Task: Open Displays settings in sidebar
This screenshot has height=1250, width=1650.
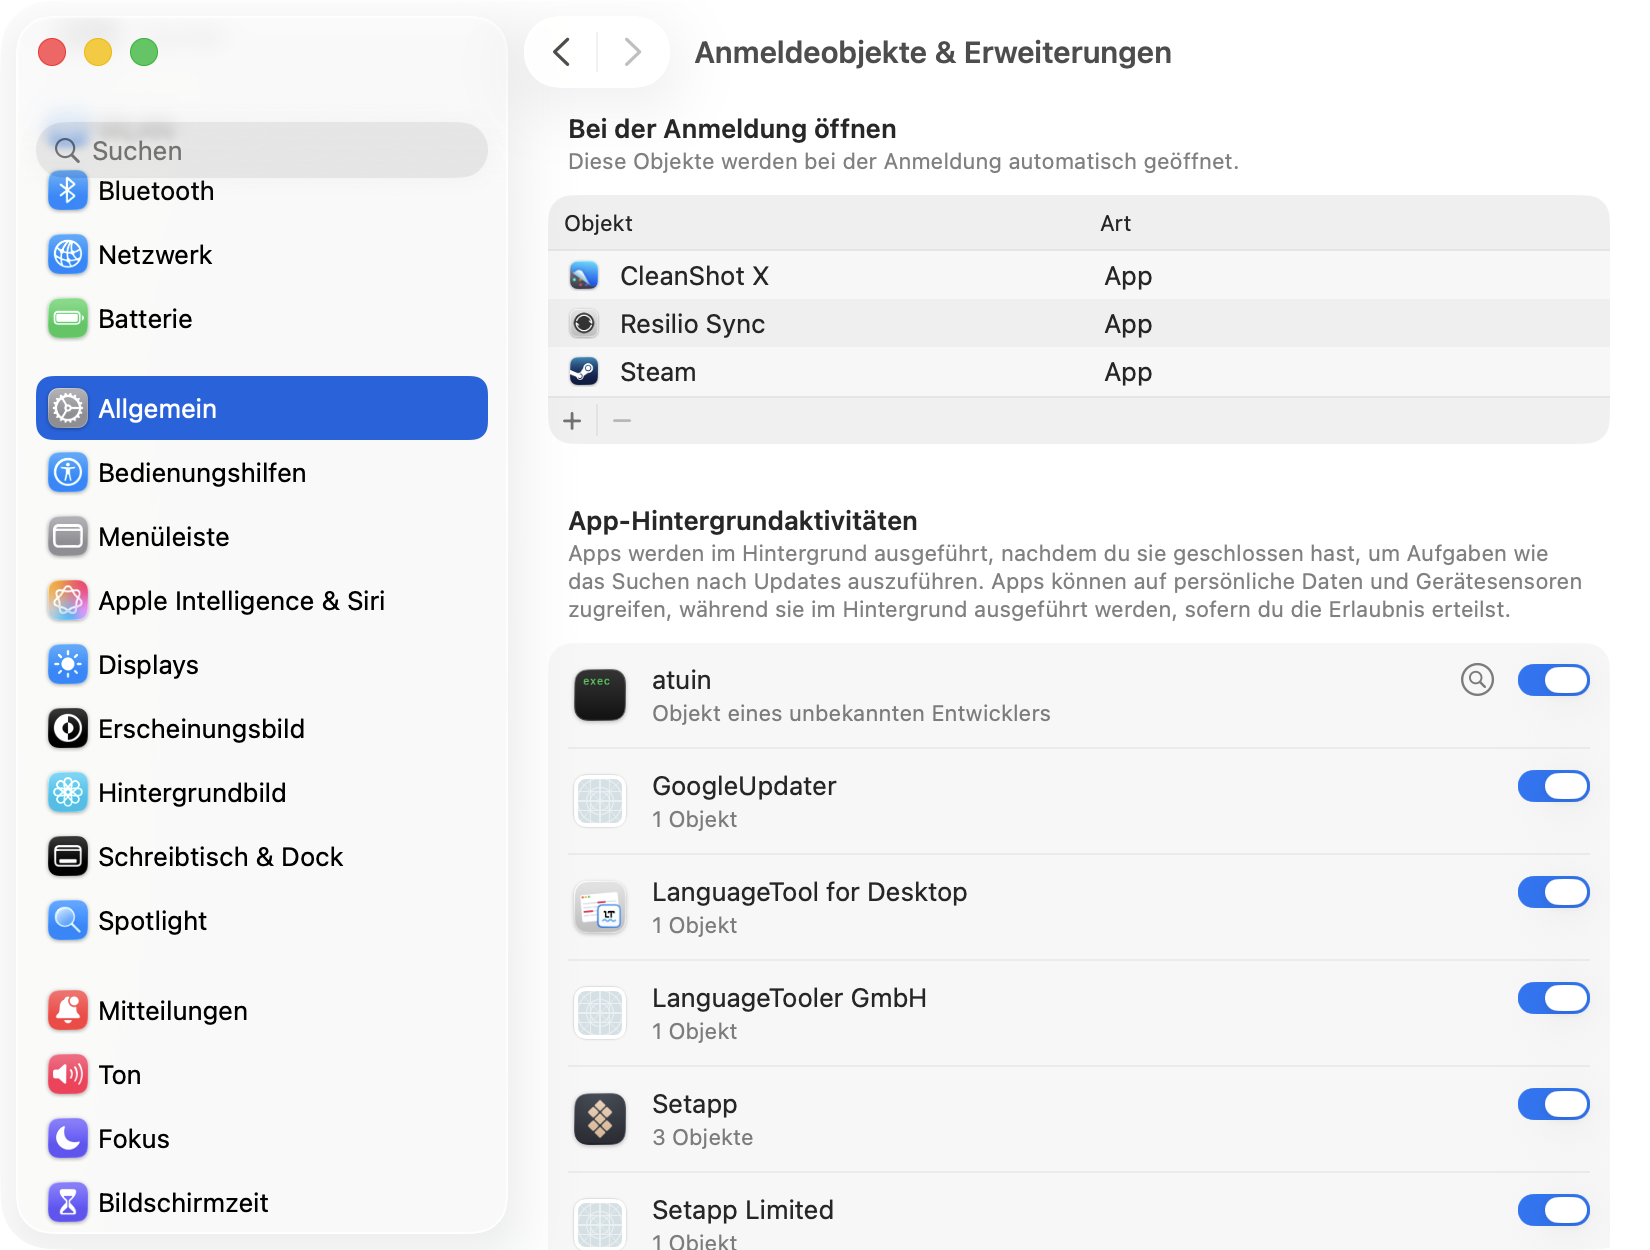Action: click(148, 665)
